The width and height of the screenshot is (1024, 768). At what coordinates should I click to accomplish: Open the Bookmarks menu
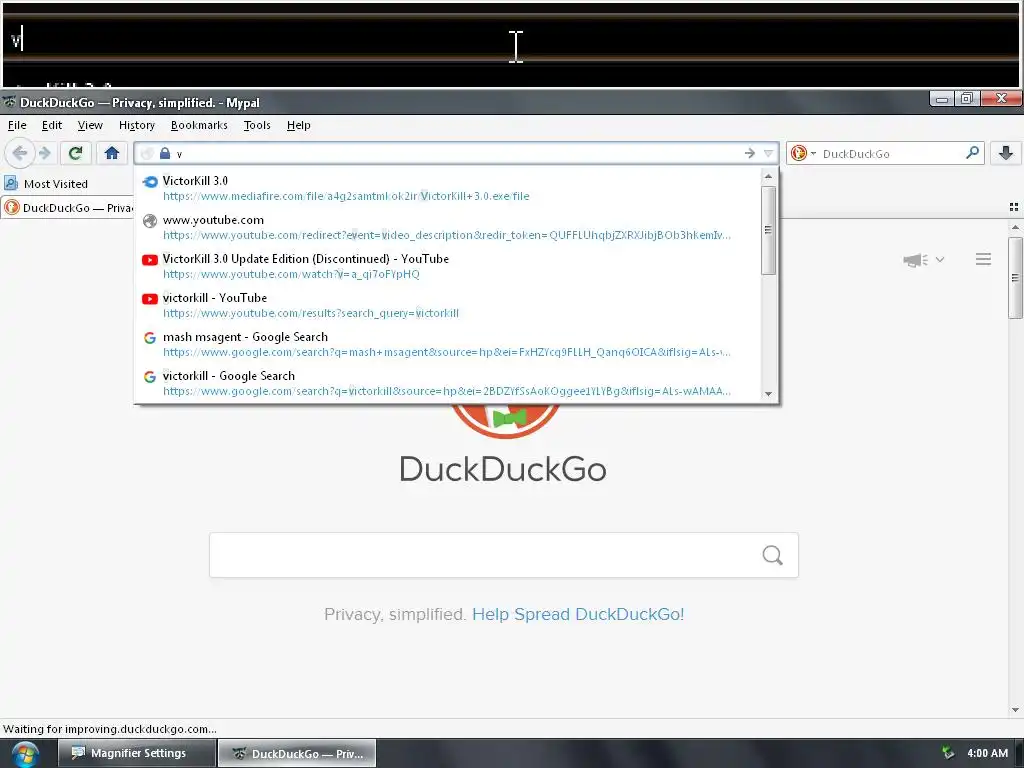pyautogui.click(x=199, y=125)
